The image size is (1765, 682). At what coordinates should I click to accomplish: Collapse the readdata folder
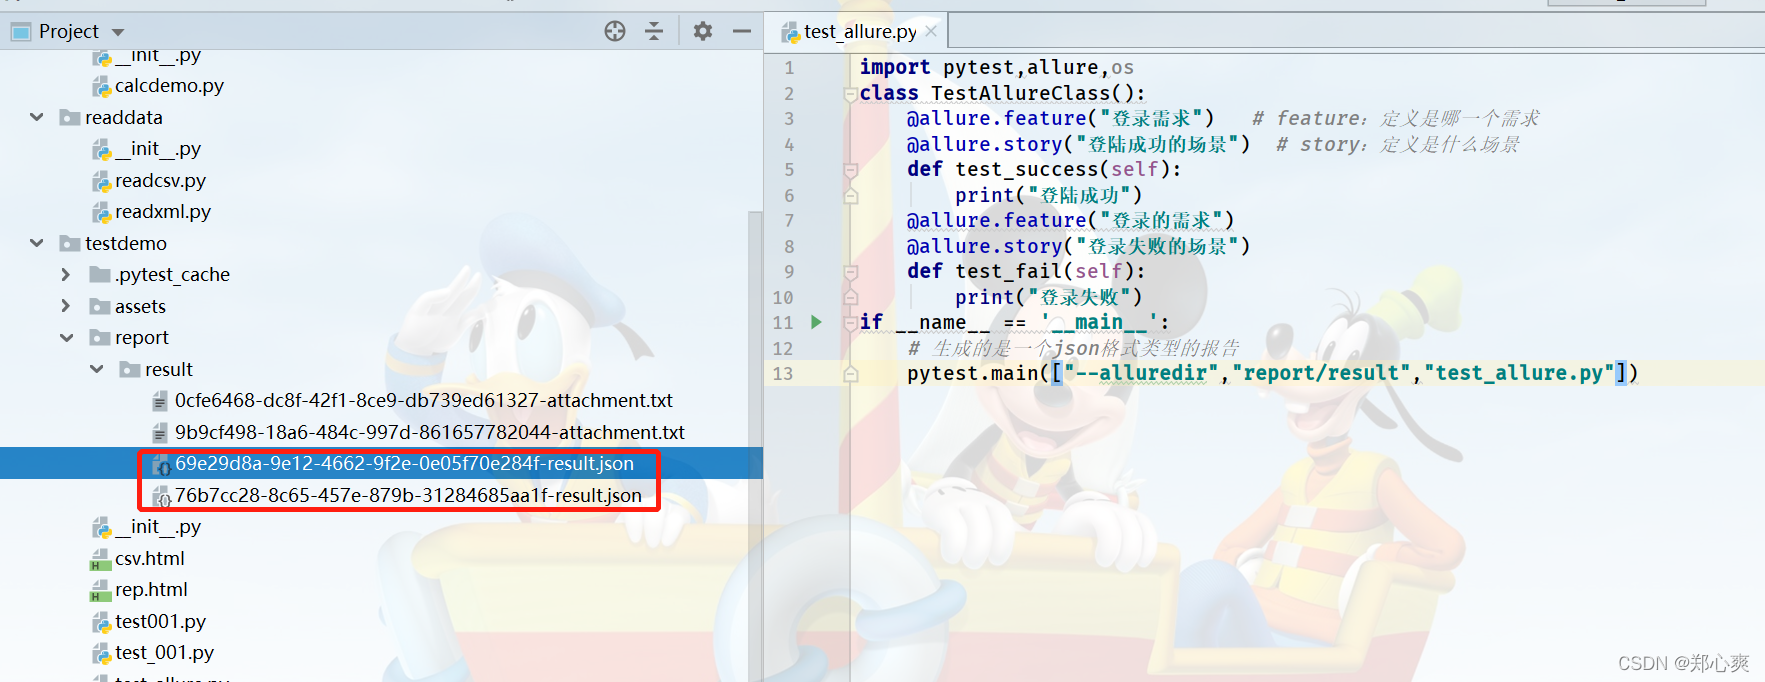click(37, 117)
